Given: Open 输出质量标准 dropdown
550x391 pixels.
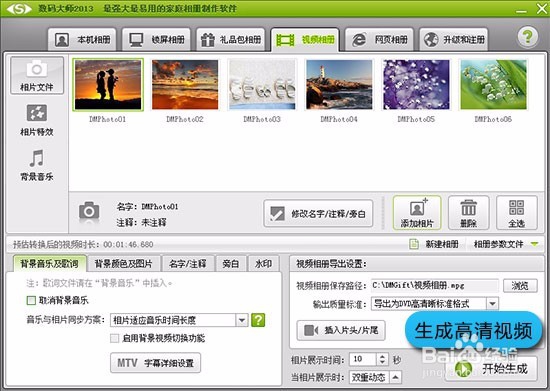Looking at the screenshot, I should (435, 303).
